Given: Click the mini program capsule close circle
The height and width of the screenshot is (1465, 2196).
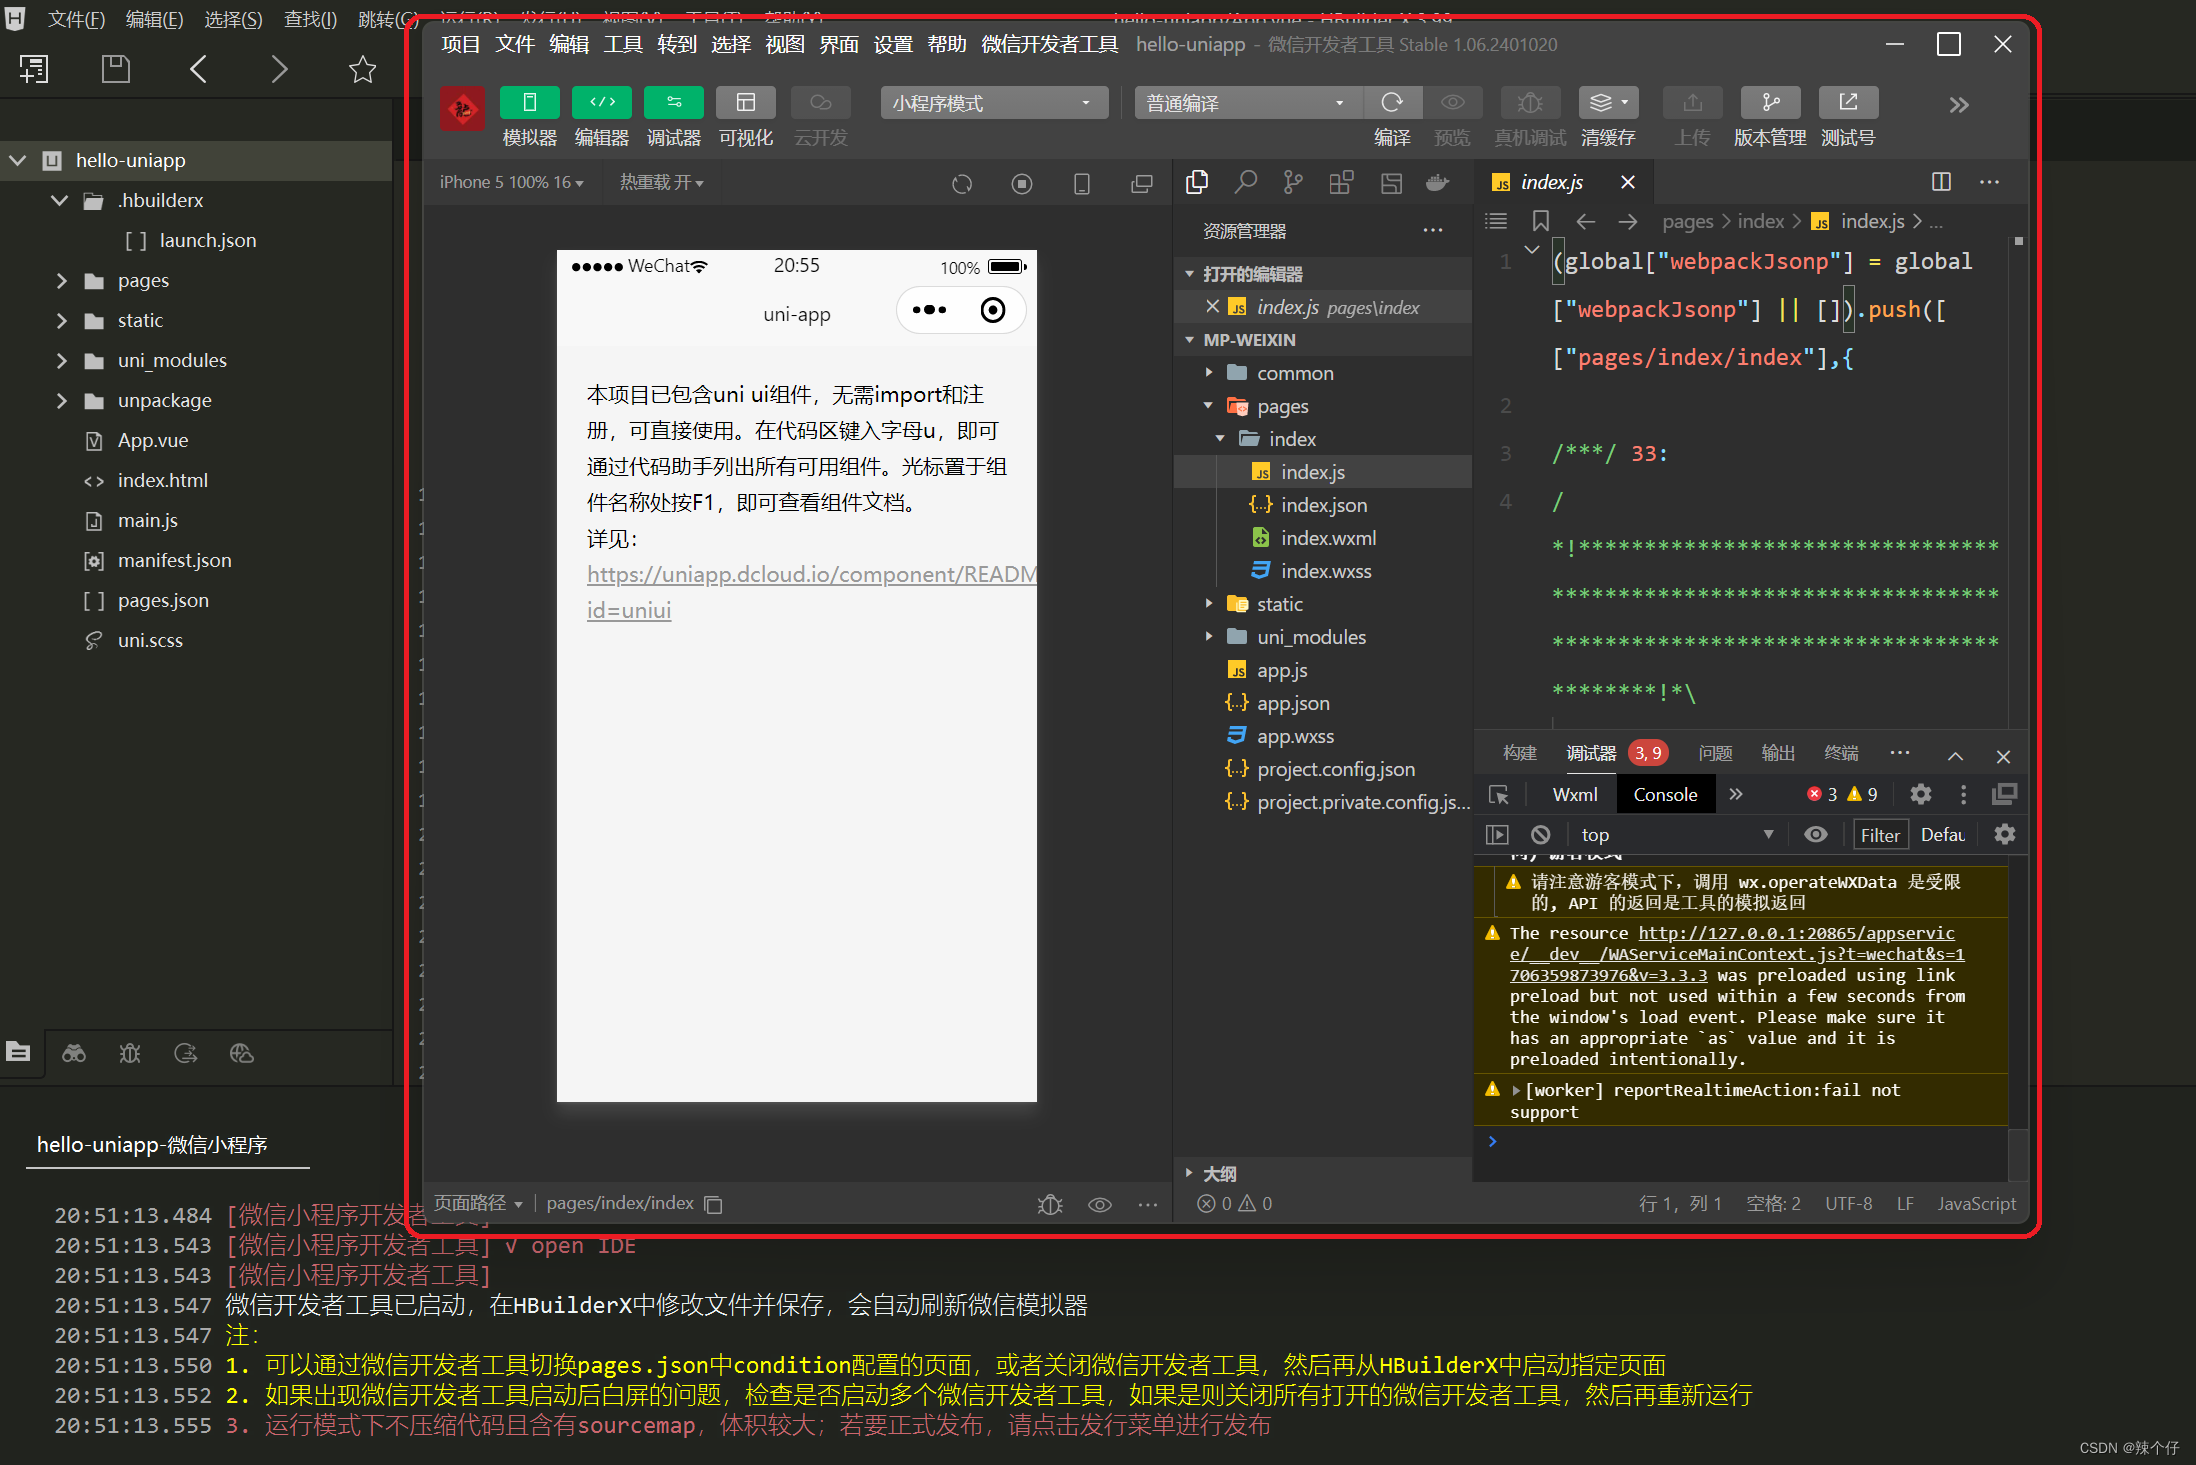Looking at the screenshot, I should 993,310.
